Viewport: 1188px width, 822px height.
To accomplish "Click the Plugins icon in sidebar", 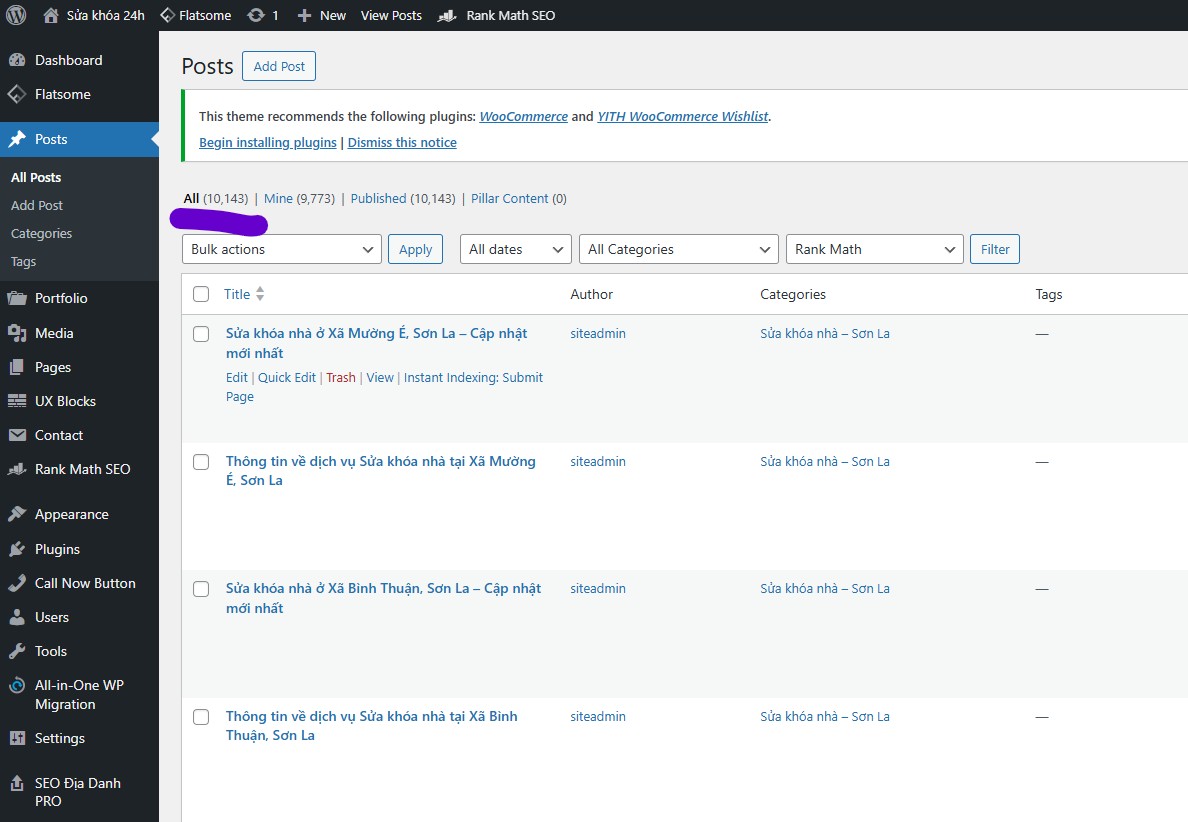I will (17, 549).
